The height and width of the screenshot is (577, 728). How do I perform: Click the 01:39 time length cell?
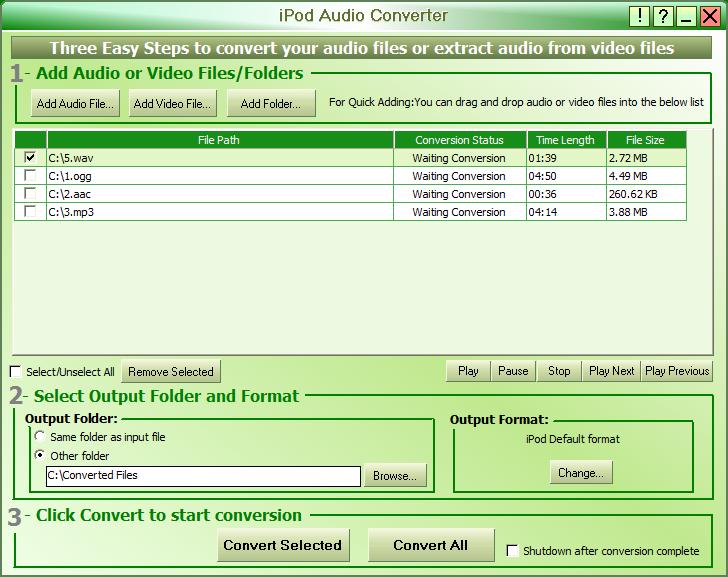[x=566, y=158]
